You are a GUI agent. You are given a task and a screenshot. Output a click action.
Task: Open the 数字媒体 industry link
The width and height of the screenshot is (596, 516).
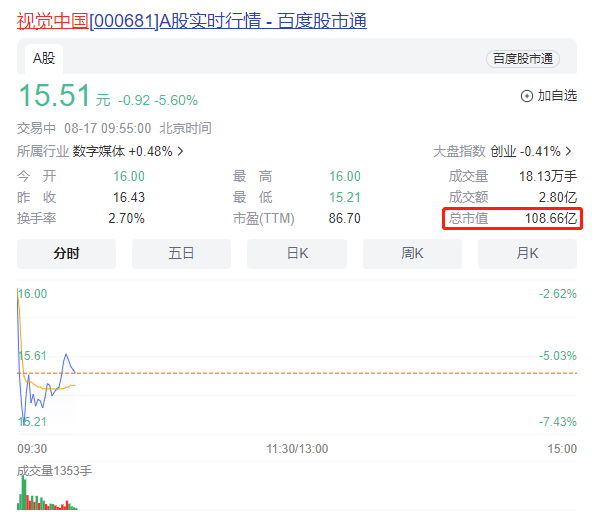point(98,151)
